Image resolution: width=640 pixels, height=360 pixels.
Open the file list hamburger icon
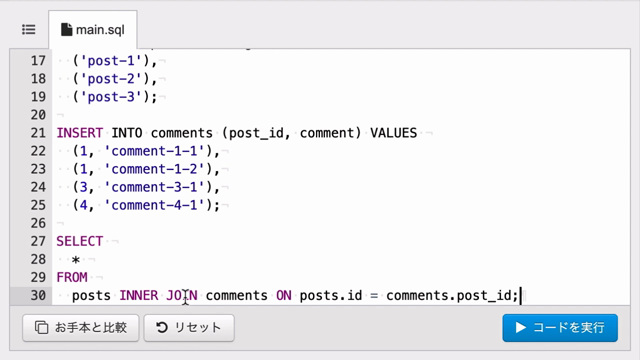pyautogui.click(x=29, y=30)
